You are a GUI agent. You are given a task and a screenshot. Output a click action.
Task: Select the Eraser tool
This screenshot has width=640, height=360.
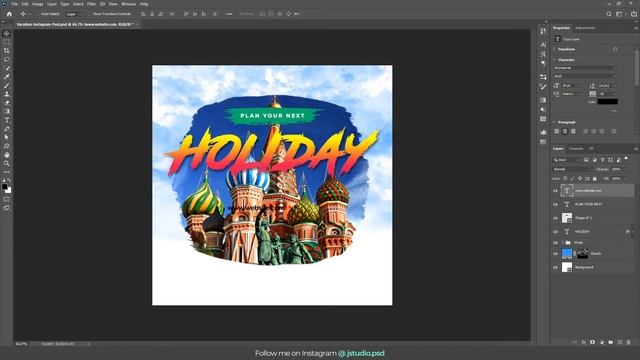pos(7,102)
